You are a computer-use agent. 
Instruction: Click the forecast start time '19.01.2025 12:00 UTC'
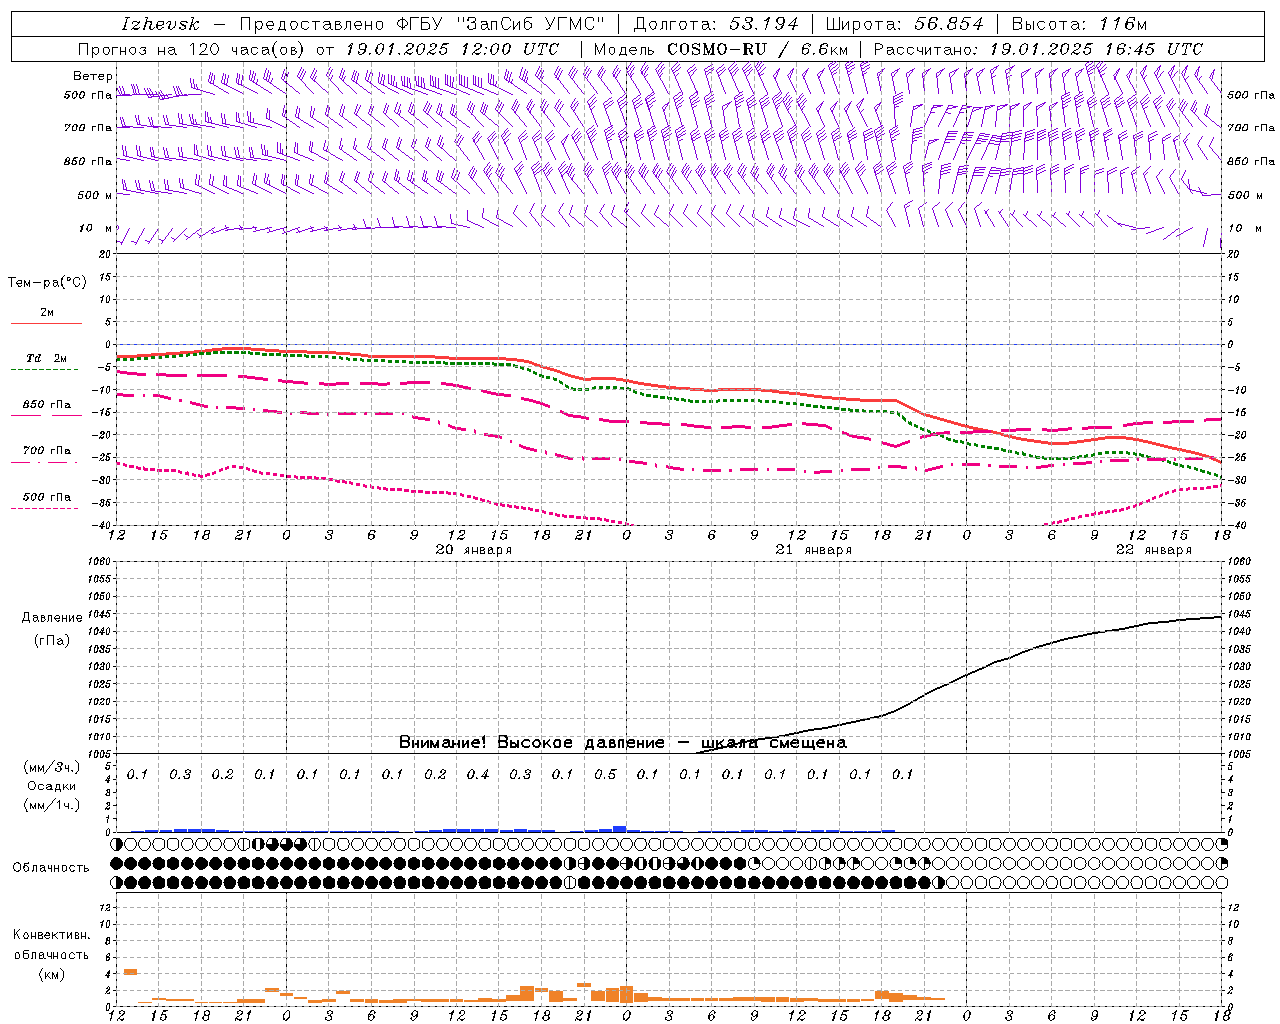pyautogui.click(x=452, y=49)
